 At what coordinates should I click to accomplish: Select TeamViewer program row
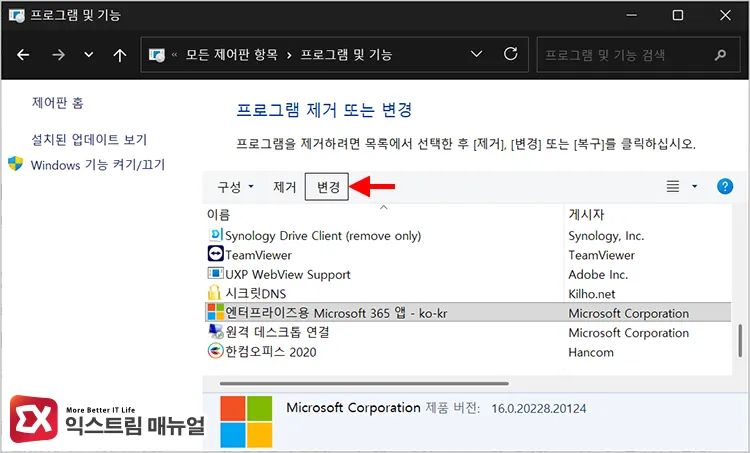click(x=468, y=255)
